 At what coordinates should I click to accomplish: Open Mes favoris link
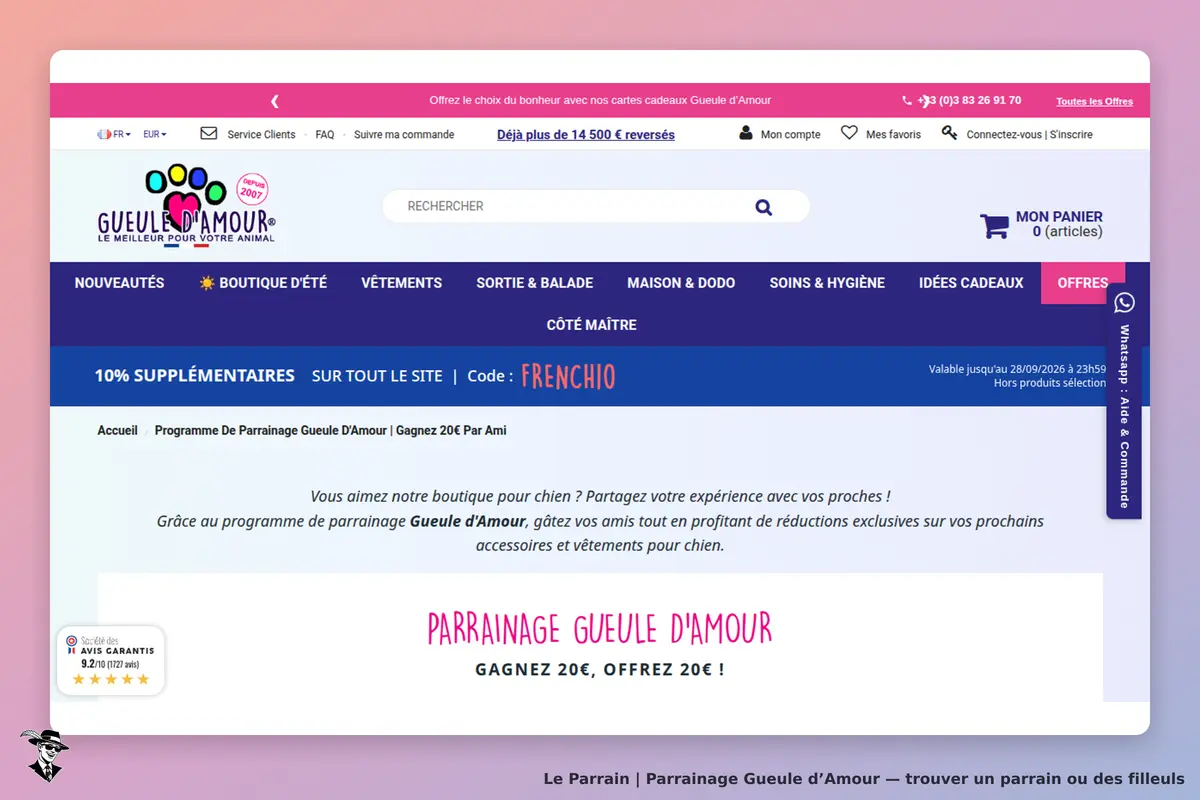coord(893,134)
